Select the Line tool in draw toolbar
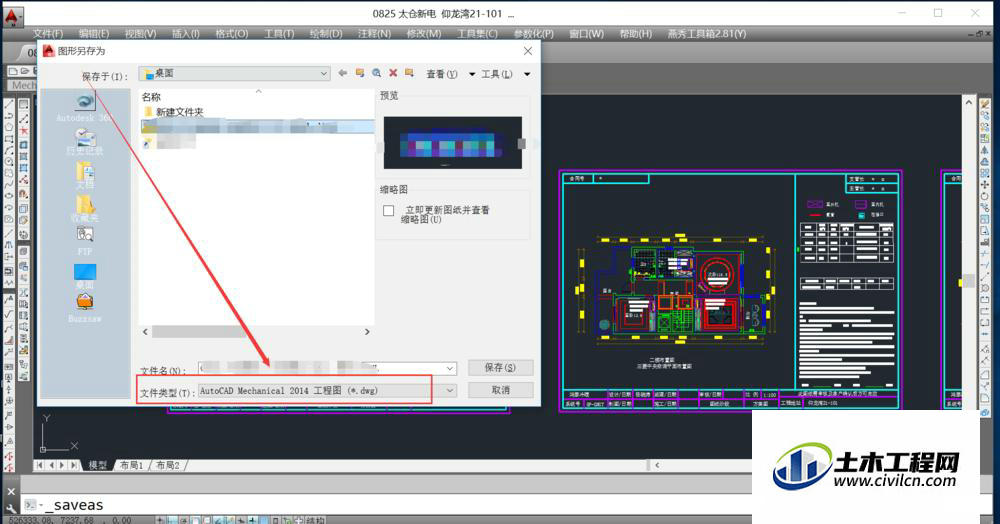 click(9, 104)
